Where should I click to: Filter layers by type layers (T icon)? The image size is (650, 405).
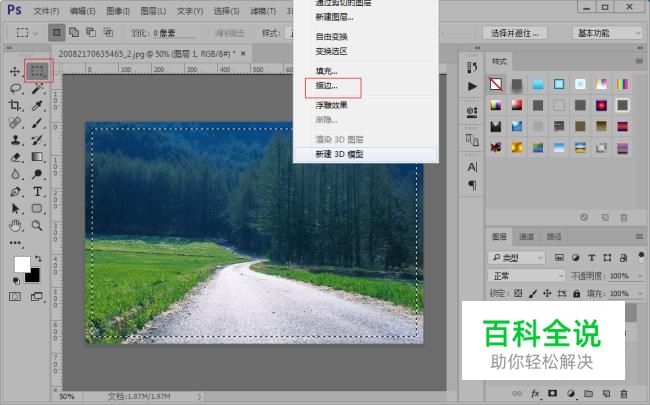pyautogui.click(x=592, y=258)
